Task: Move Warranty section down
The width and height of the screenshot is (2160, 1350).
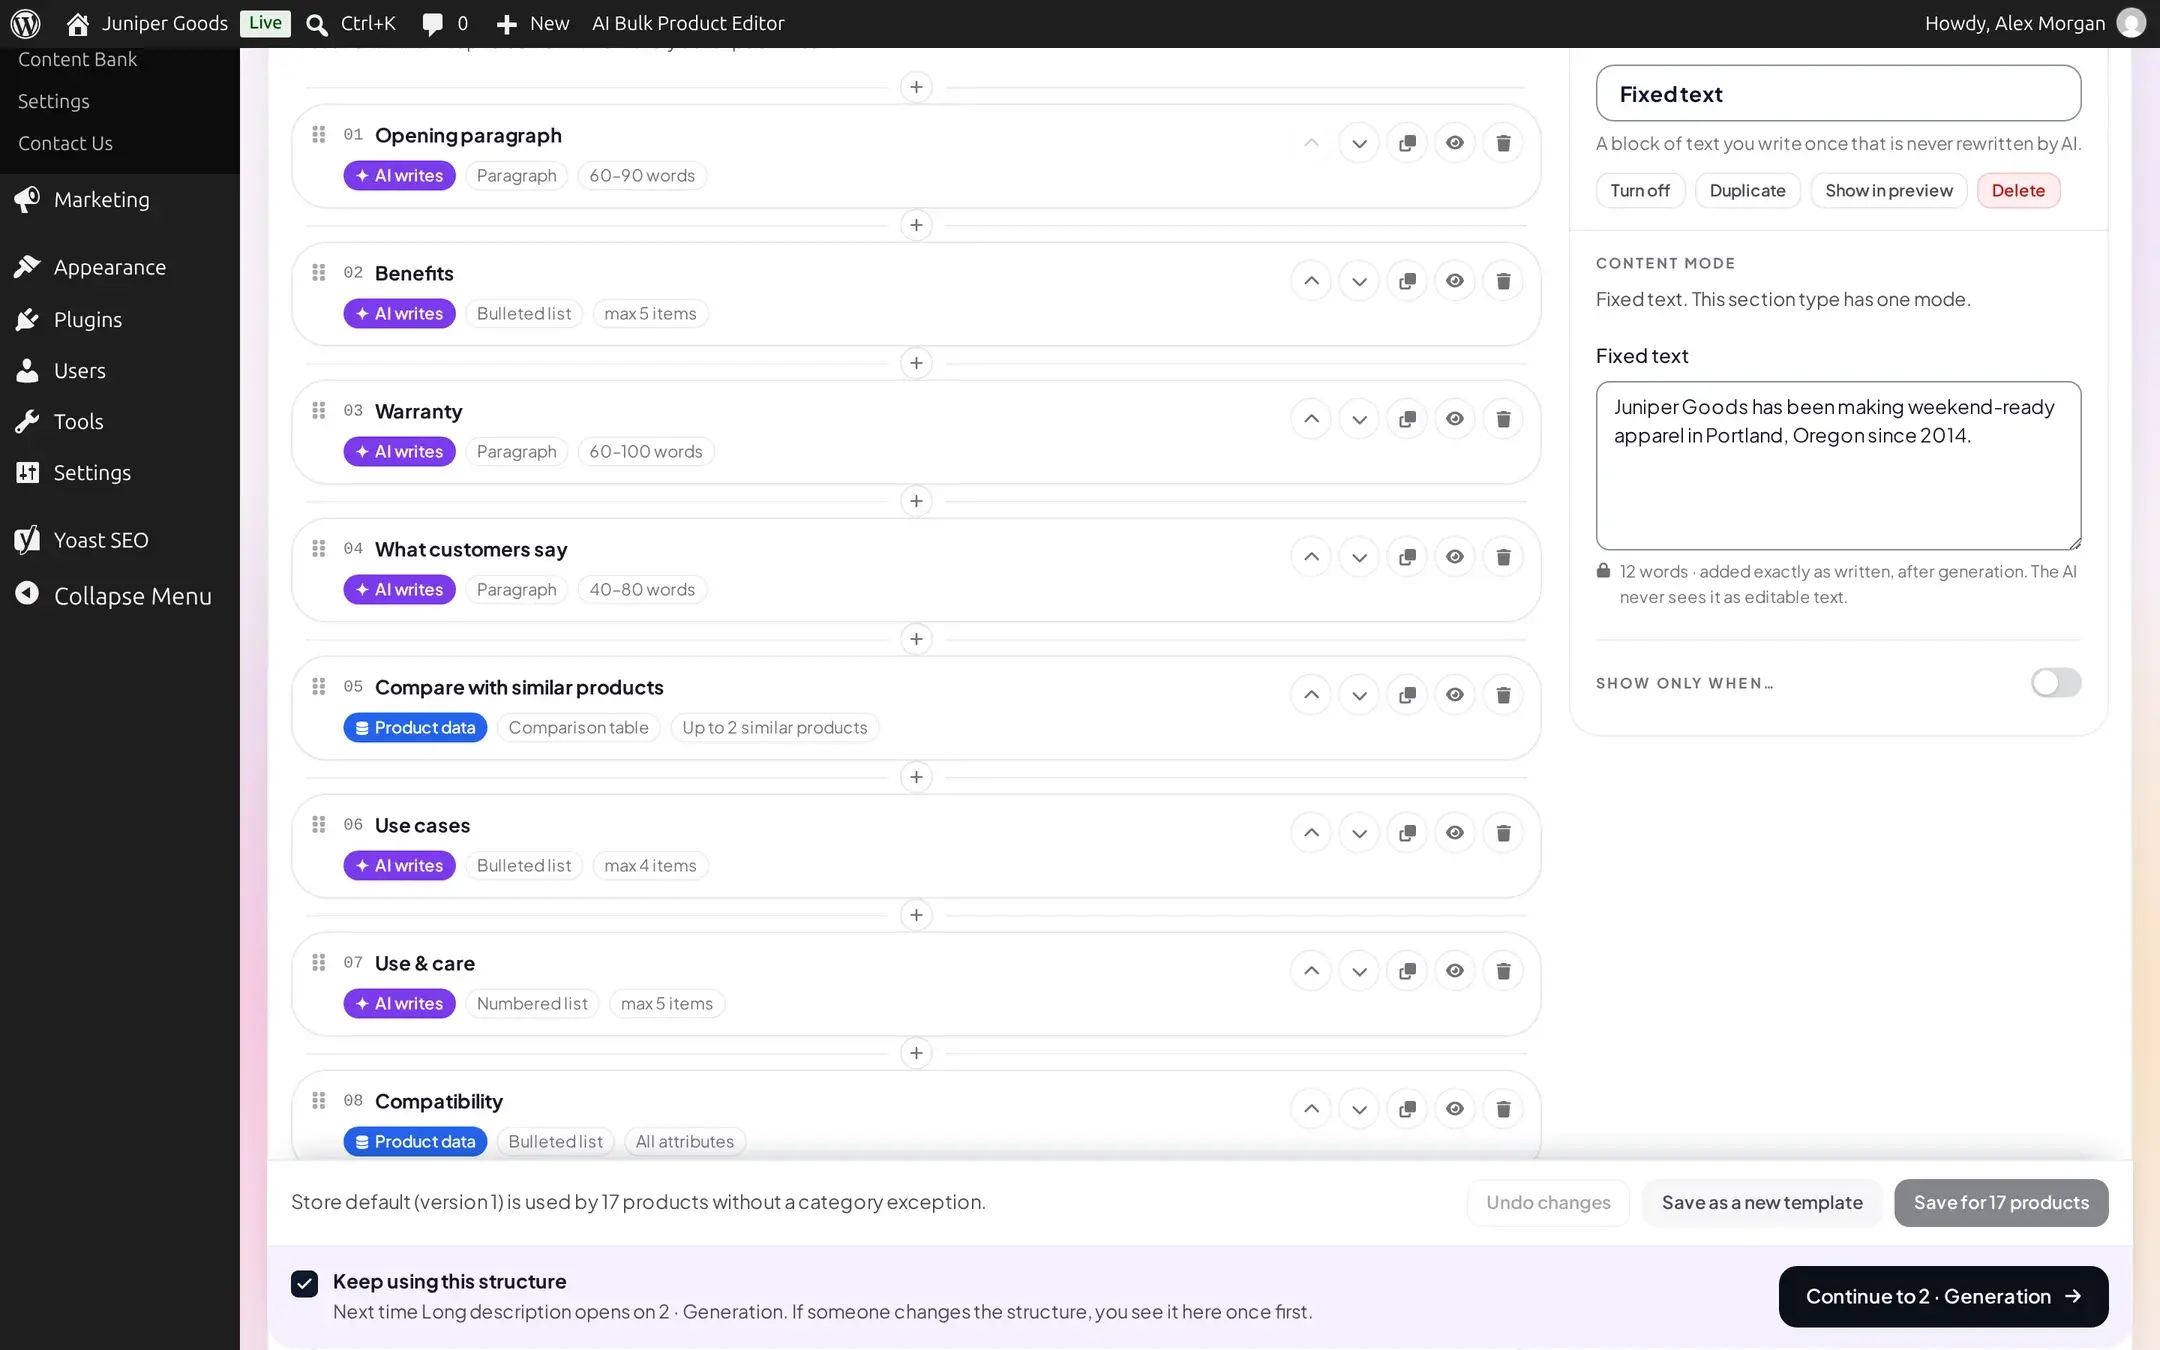Action: coord(1359,419)
